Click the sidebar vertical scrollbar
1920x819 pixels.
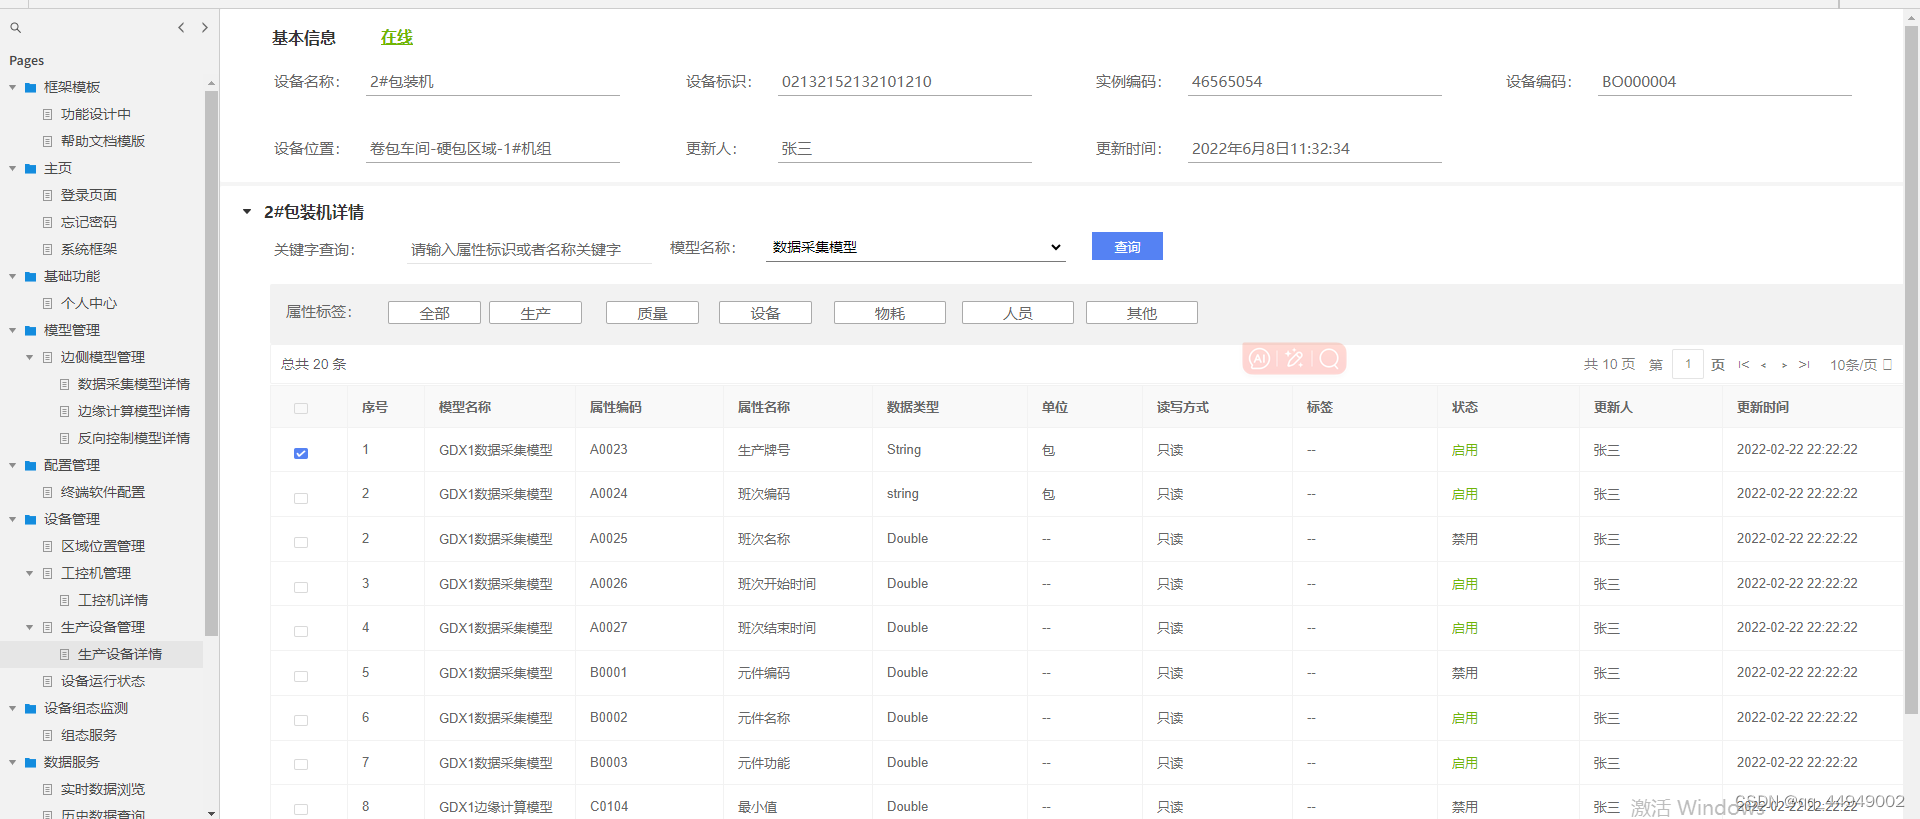coord(211,363)
